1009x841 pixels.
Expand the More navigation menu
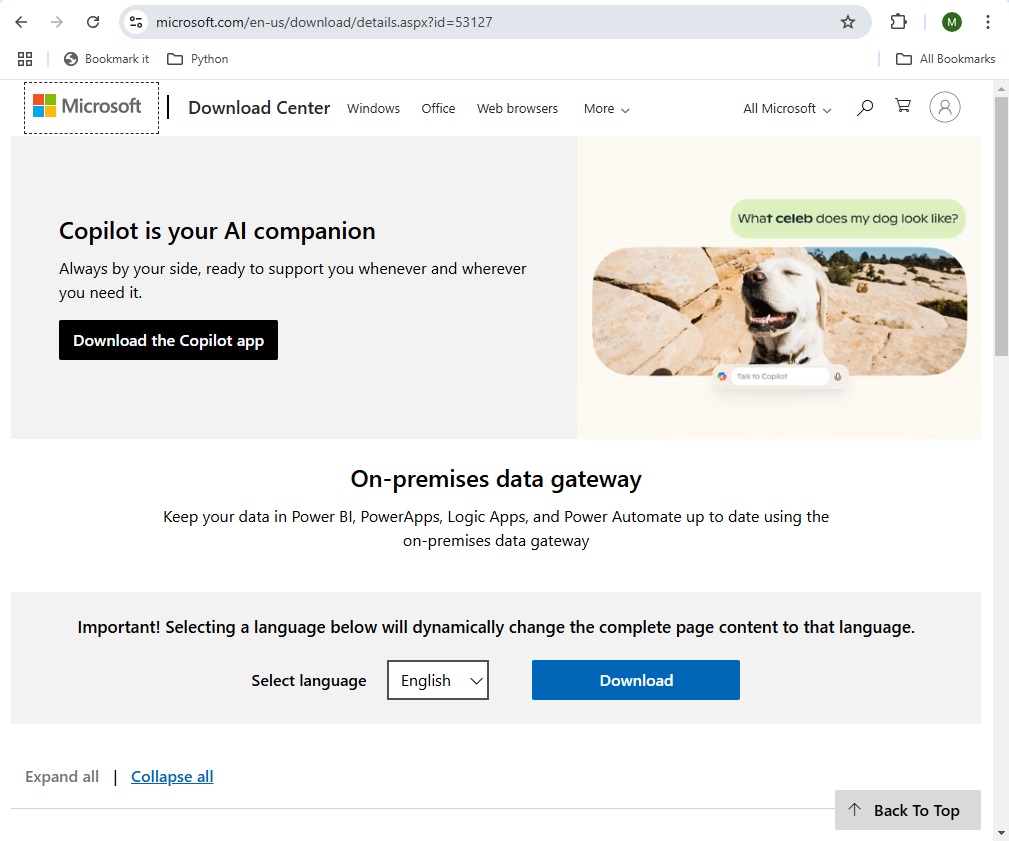tap(606, 109)
